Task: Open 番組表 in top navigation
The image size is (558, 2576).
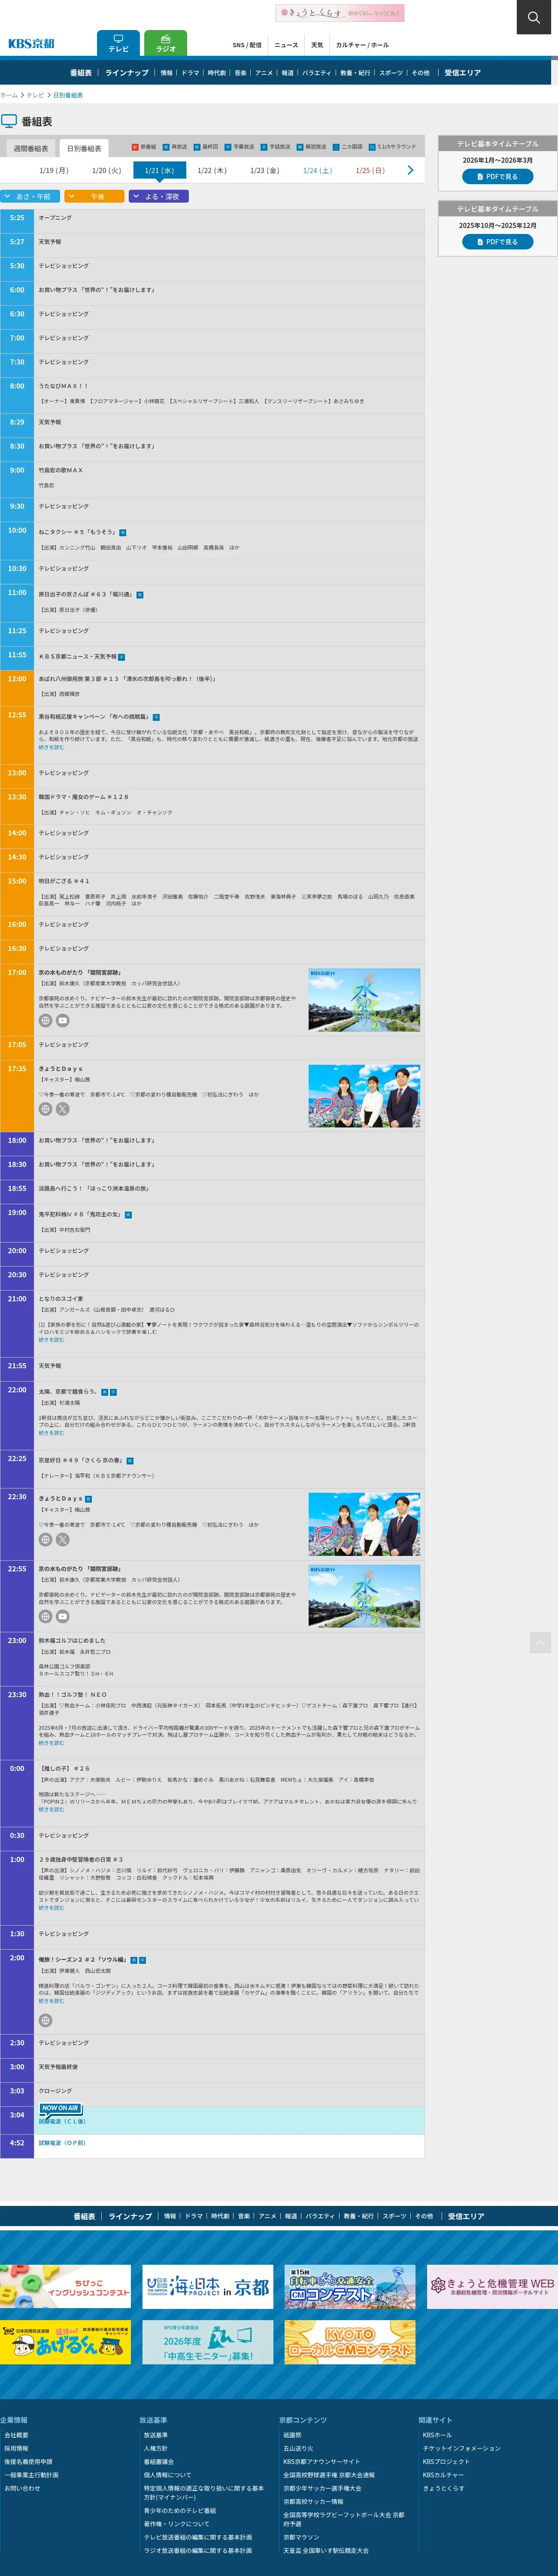Action: pyautogui.click(x=81, y=73)
